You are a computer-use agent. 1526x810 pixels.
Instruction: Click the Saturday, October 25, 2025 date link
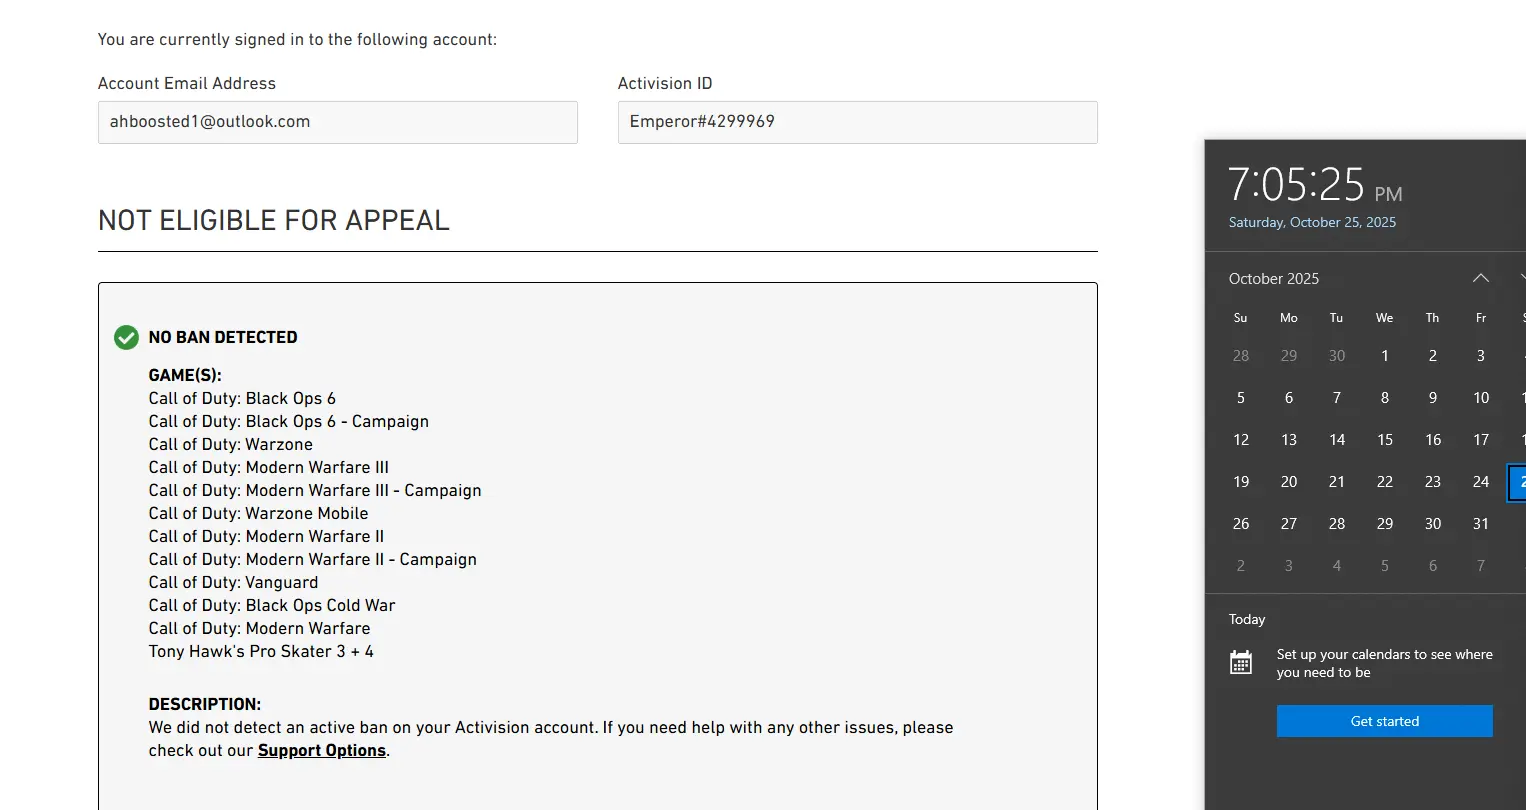(1312, 222)
